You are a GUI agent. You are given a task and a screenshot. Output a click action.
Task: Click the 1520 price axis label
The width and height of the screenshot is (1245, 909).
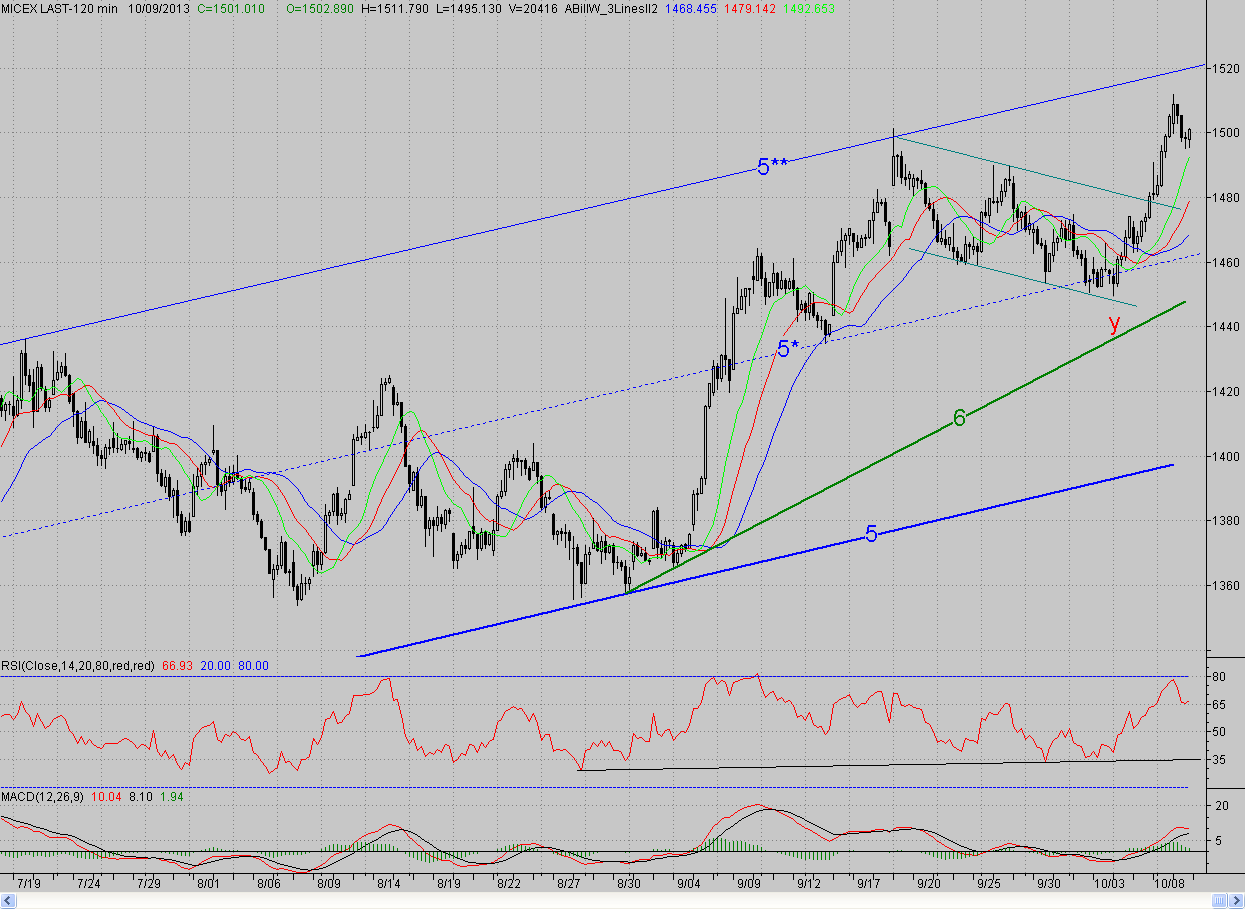pos(1227,68)
